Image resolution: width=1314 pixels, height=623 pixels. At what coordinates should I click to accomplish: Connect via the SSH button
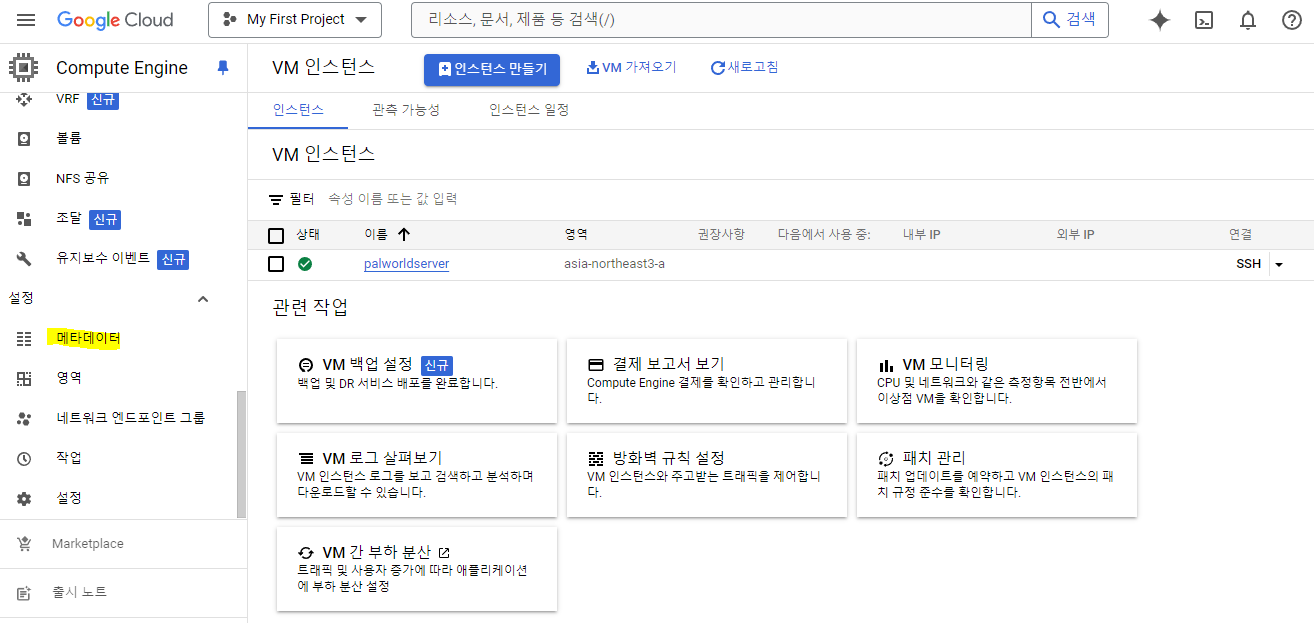click(1249, 265)
